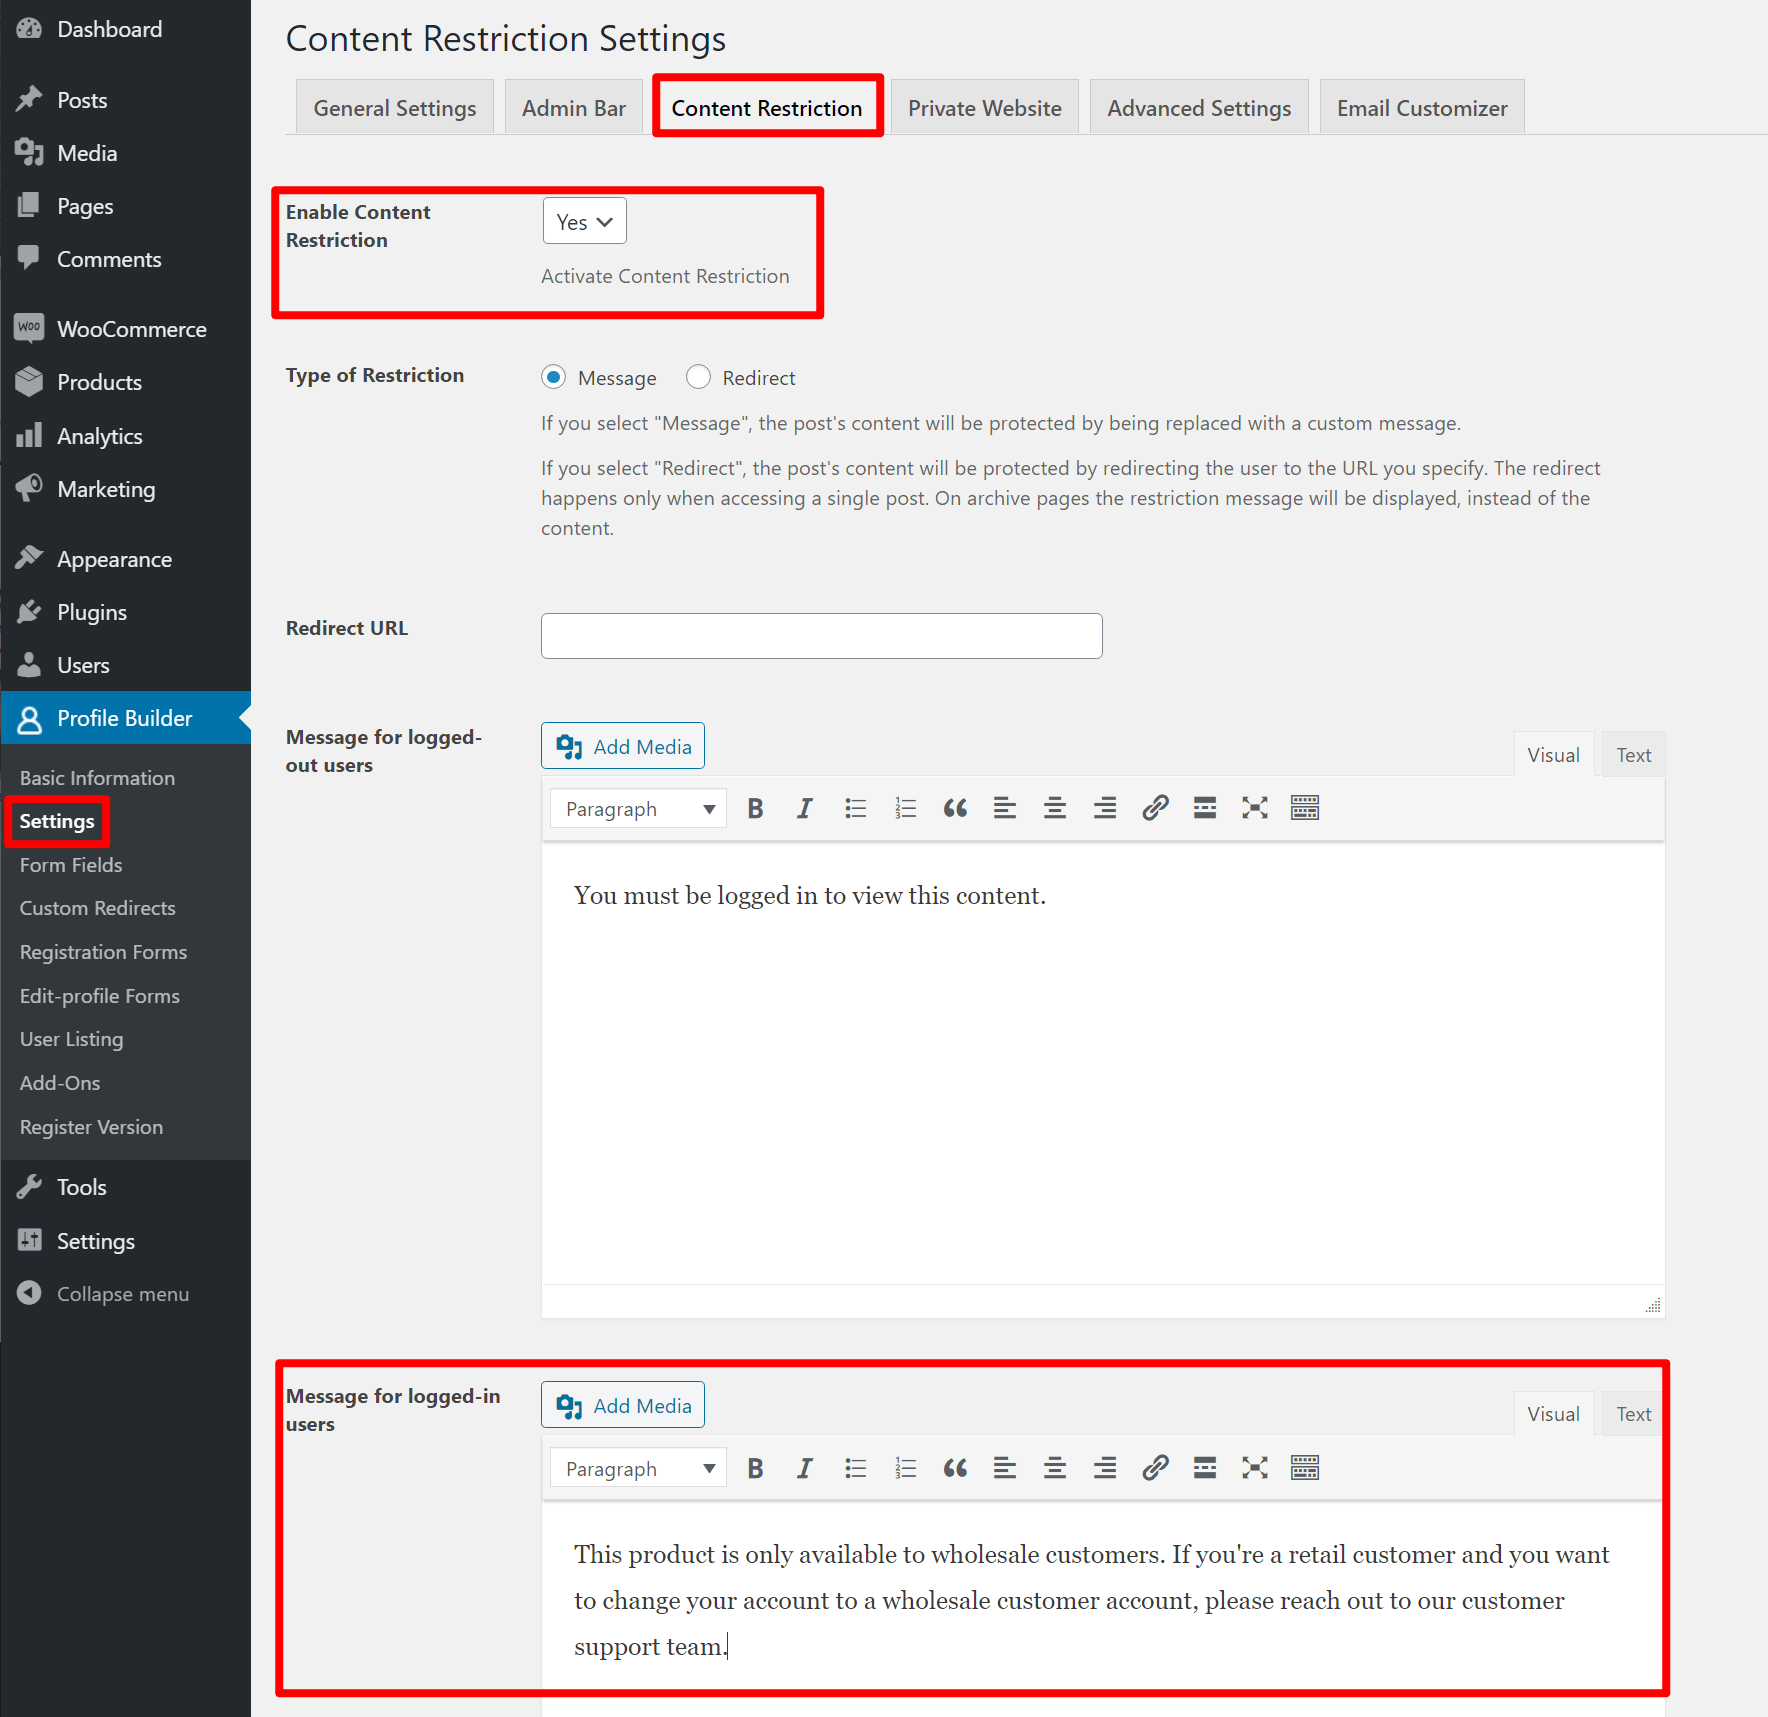Open fullscreen mode in logged-out message editor
This screenshot has width=1768, height=1717.
click(1255, 808)
